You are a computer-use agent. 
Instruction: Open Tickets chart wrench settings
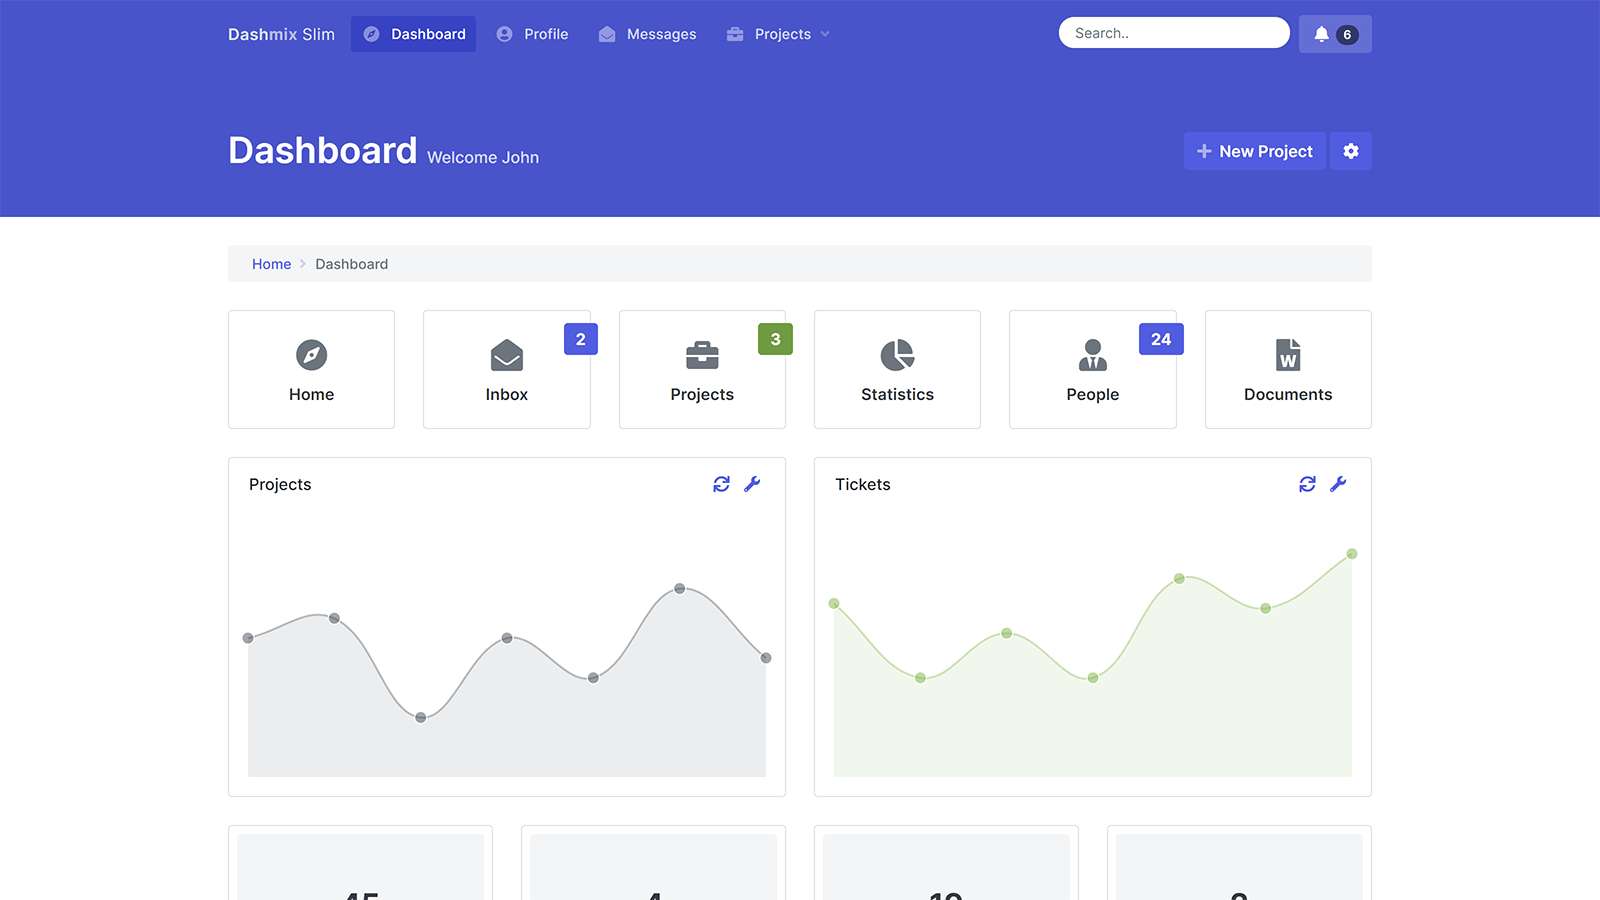click(x=1338, y=484)
